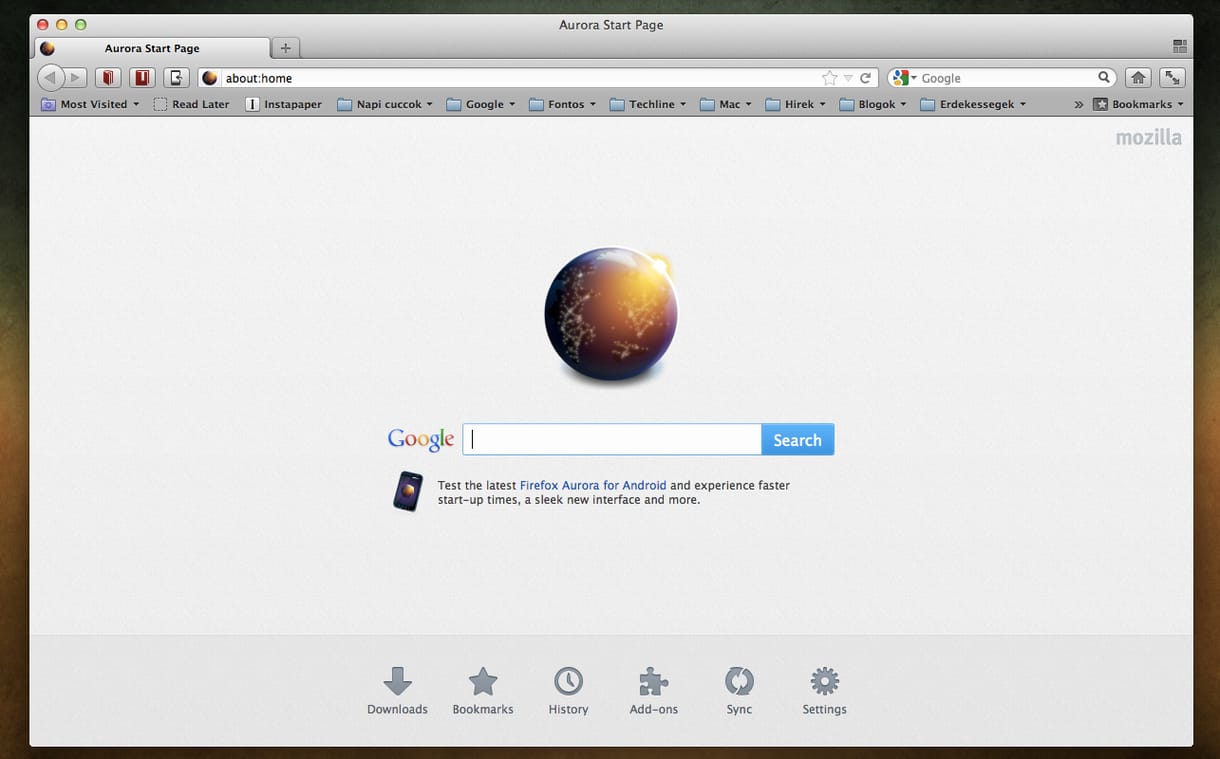Click the mozilla wordmark link
Screen dimensions: 1220x759
1149,137
